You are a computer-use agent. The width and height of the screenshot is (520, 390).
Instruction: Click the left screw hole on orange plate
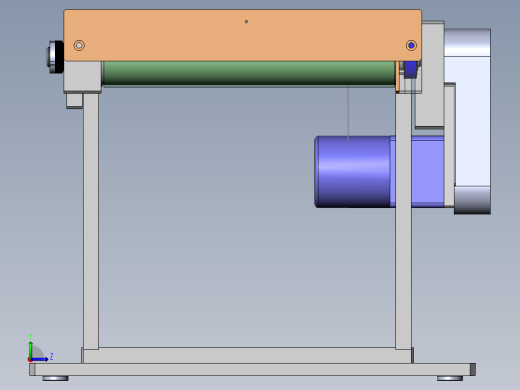pyautogui.click(x=79, y=45)
